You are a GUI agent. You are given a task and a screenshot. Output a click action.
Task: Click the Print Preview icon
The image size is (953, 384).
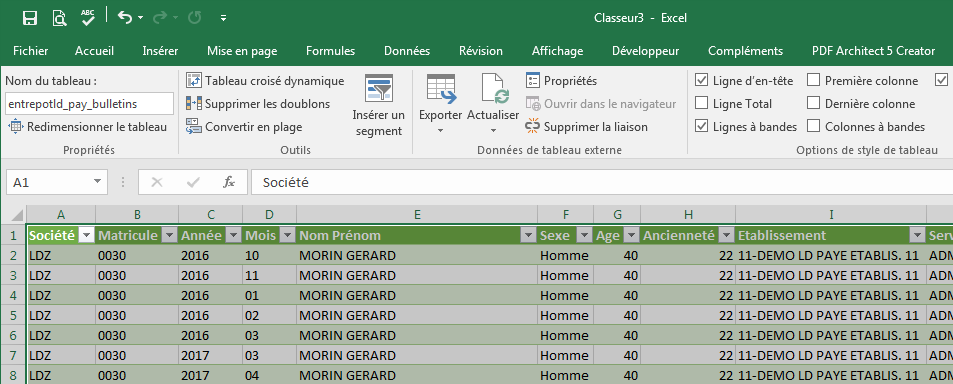[x=59, y=18]
